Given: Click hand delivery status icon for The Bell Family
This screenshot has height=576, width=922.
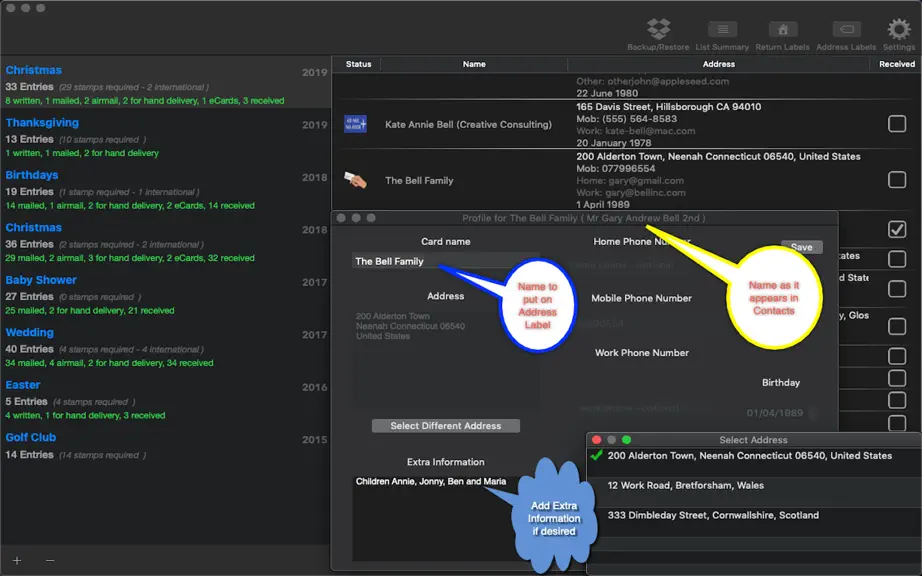Looking at the screenshot, I should tap(355, 180).
